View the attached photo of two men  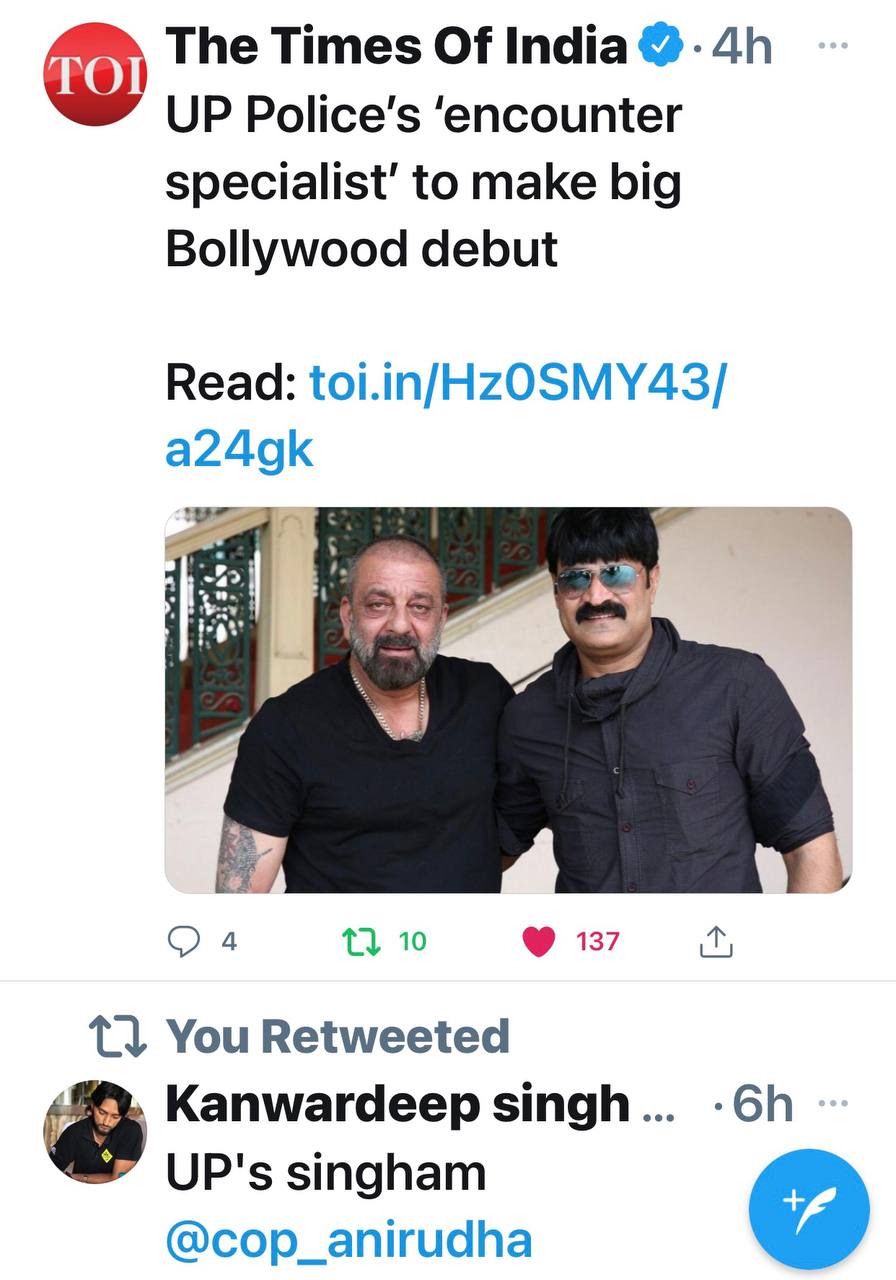(508, 700)
